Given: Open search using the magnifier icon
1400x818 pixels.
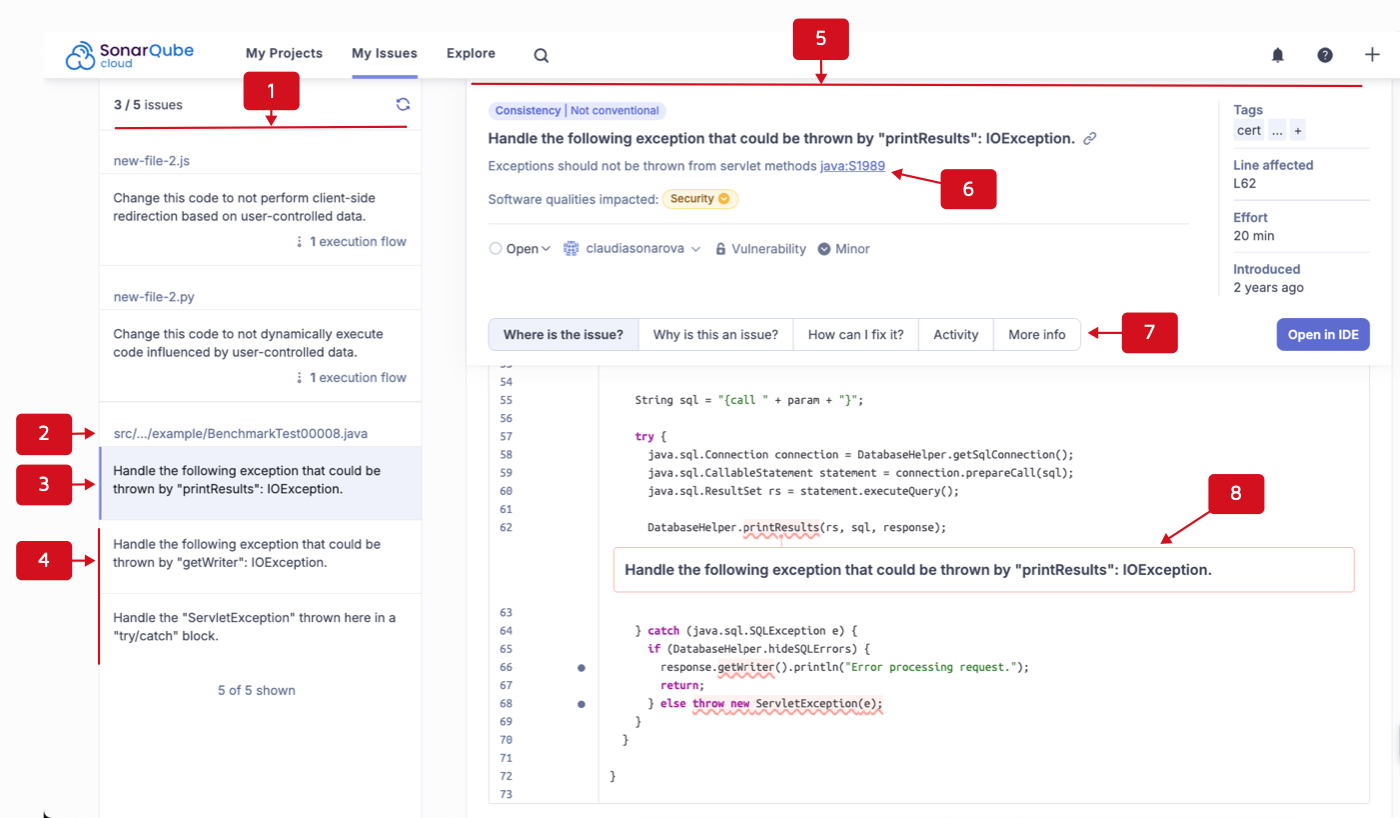Looking at the screenshot, I should [x=540, y=55].
